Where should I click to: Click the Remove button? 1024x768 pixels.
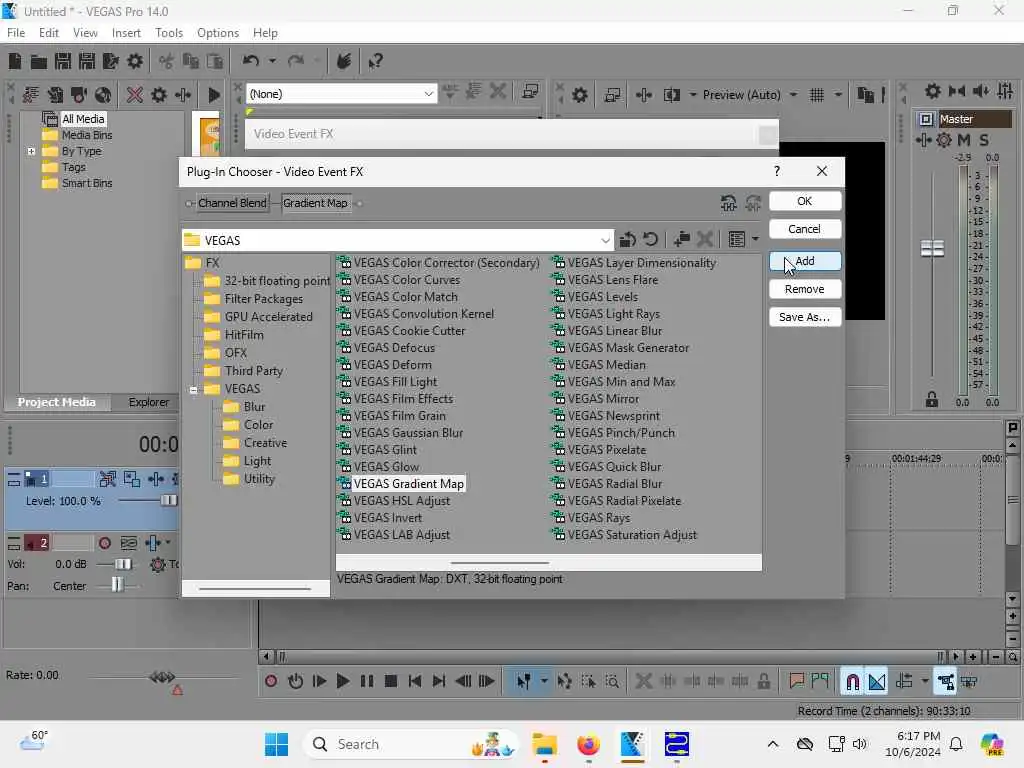805,289
